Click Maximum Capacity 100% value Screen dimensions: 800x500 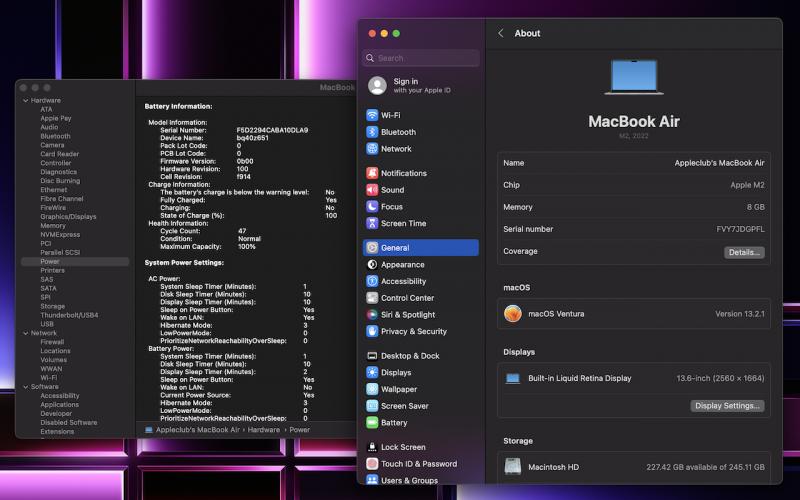(246, 246)
